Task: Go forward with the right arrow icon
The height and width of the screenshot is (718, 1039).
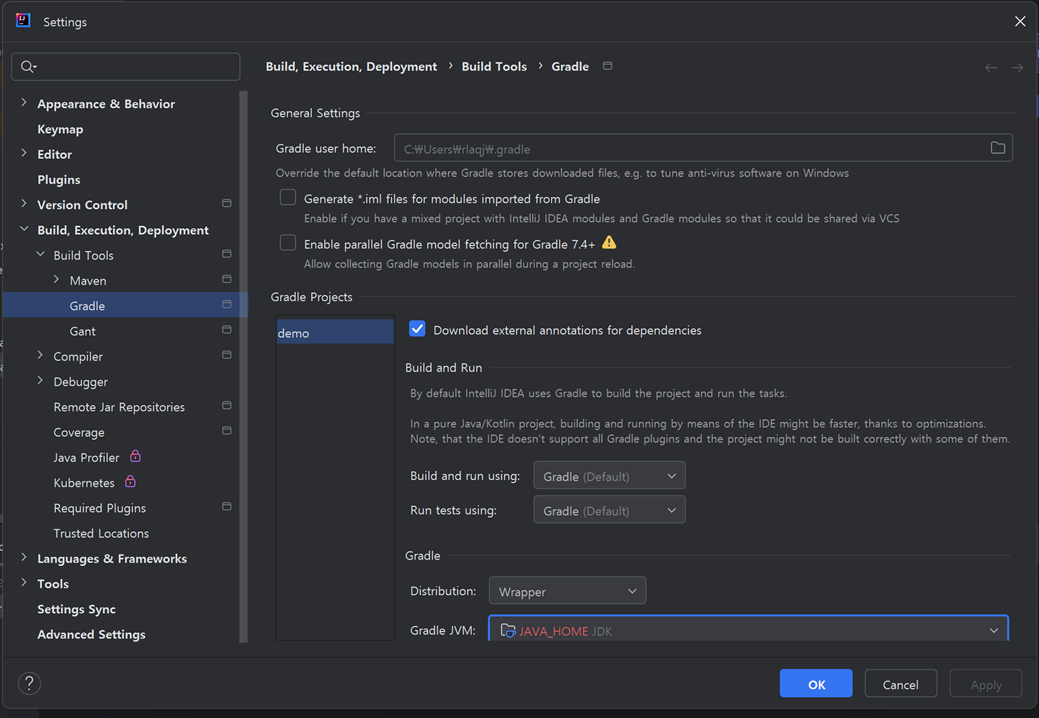Action: pos(1016,68)
